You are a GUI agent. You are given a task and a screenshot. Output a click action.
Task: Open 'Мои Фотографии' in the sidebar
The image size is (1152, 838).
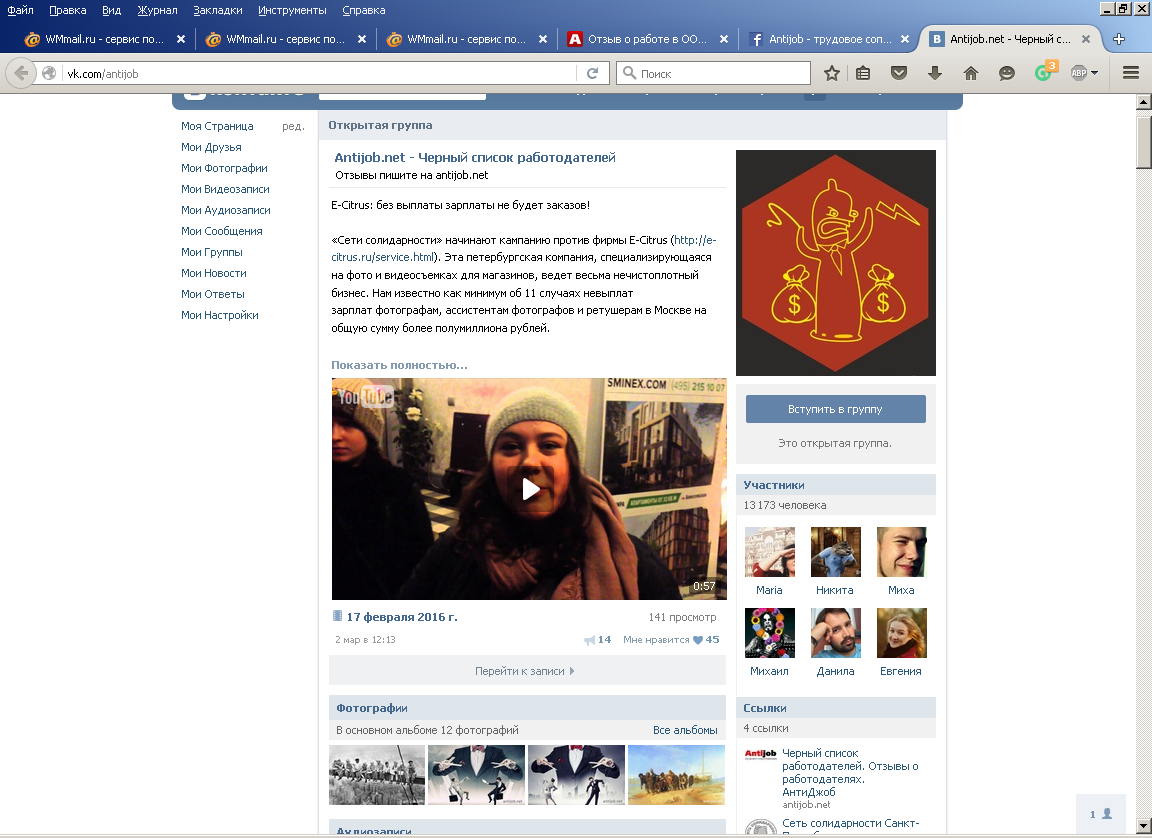[224, 168]
